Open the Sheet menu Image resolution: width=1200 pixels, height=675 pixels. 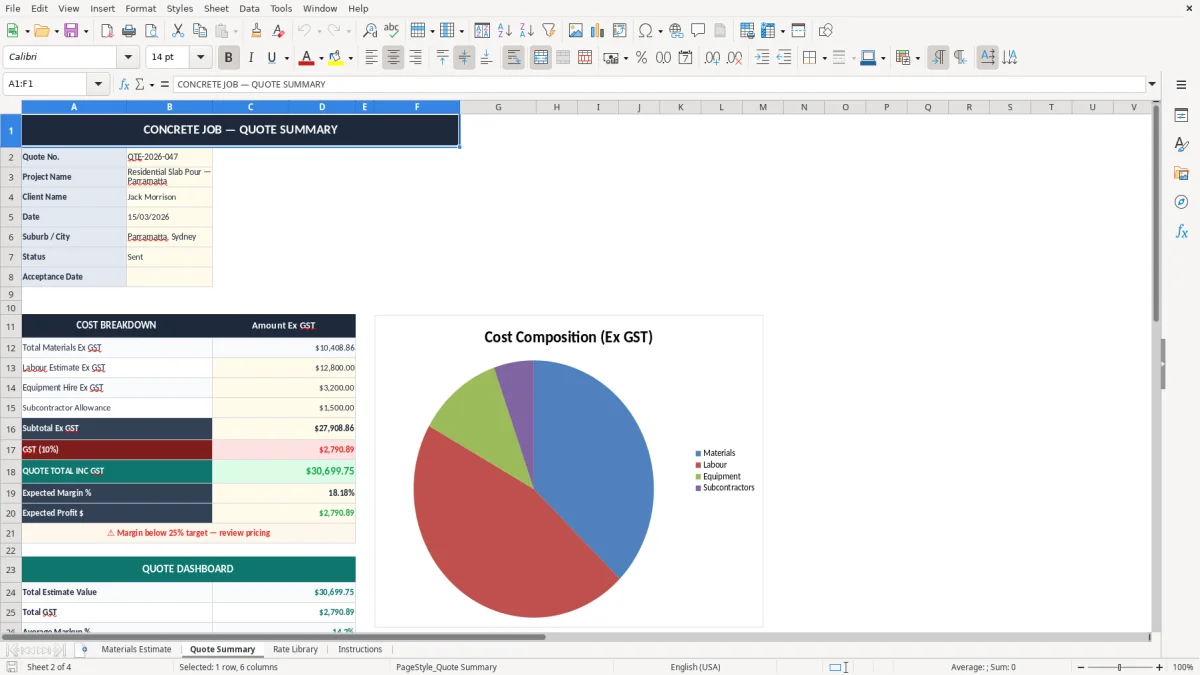tap(216, 8)
